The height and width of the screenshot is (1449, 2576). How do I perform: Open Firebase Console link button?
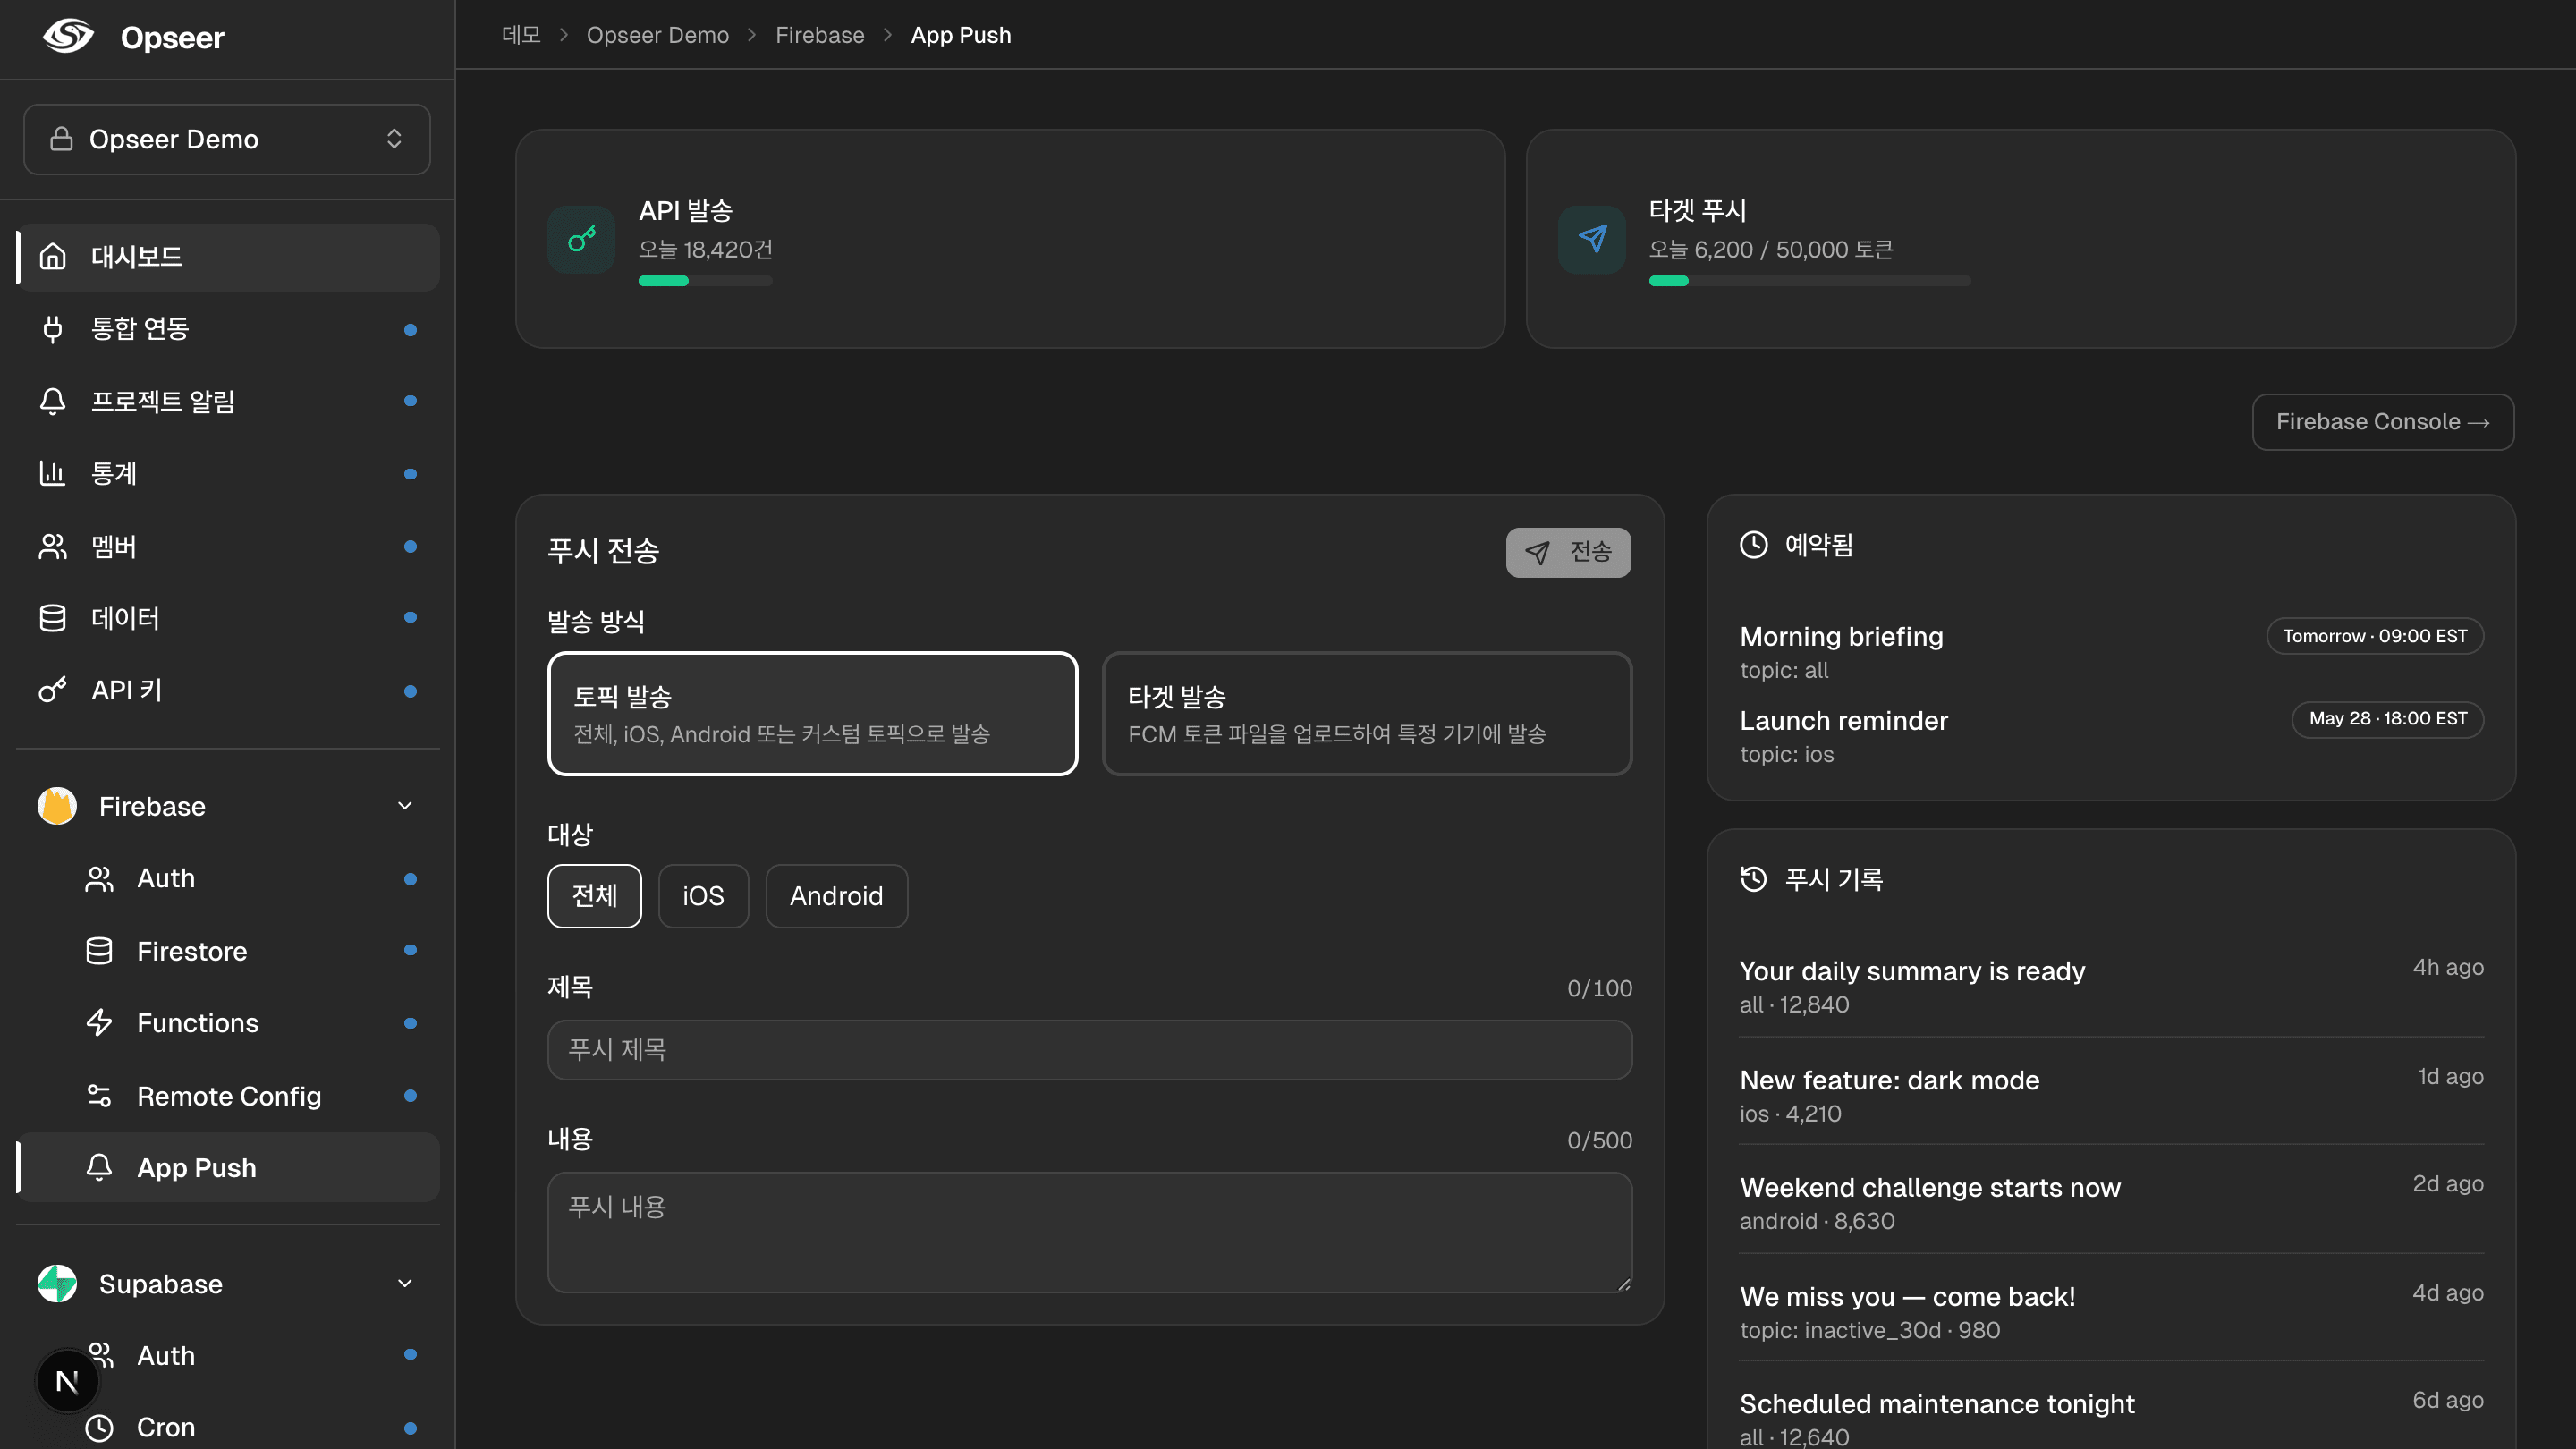coord(2382,422)
